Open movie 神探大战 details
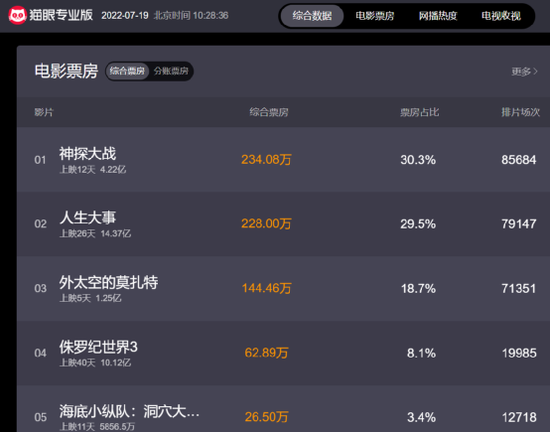This screenshot has height=432, width=550. (x=87, y=154)
